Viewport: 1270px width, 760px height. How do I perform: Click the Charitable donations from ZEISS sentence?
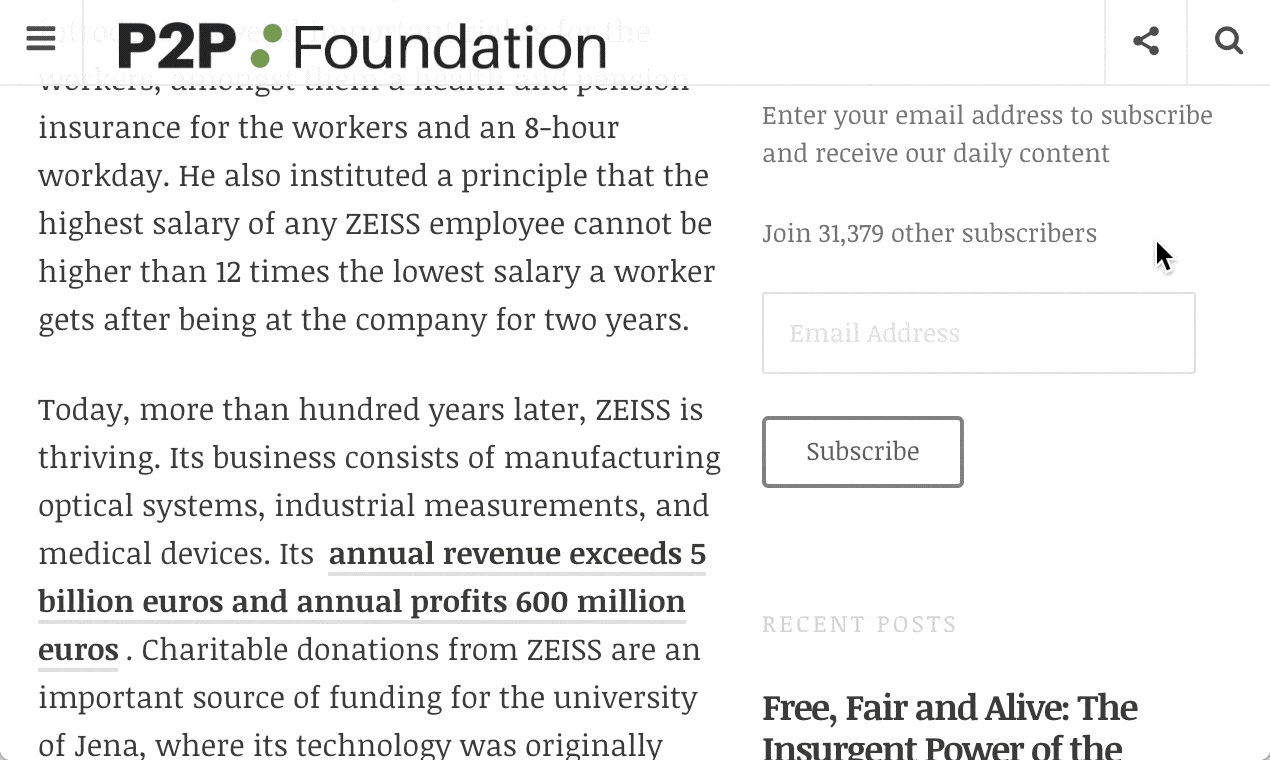(x=420, y=650)
